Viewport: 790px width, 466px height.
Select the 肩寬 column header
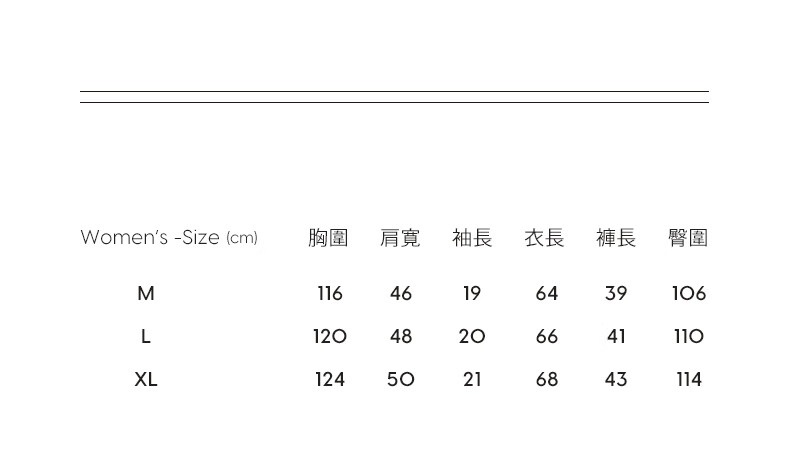tap(400, 238)
